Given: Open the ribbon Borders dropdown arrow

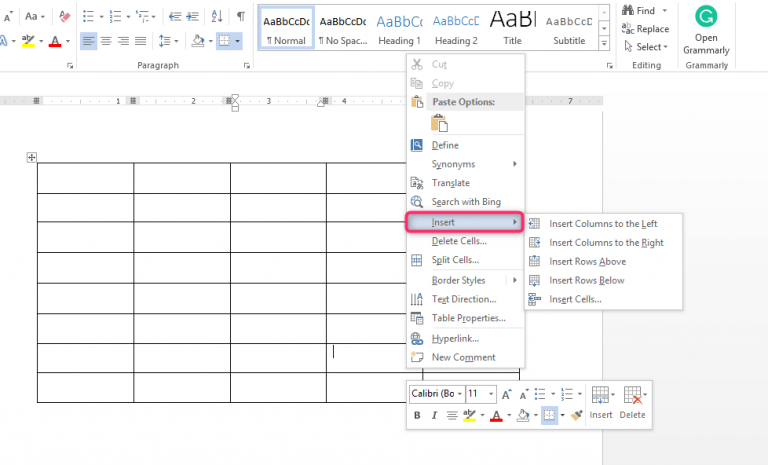Looking at the screenshot, I should pos(238,41).
